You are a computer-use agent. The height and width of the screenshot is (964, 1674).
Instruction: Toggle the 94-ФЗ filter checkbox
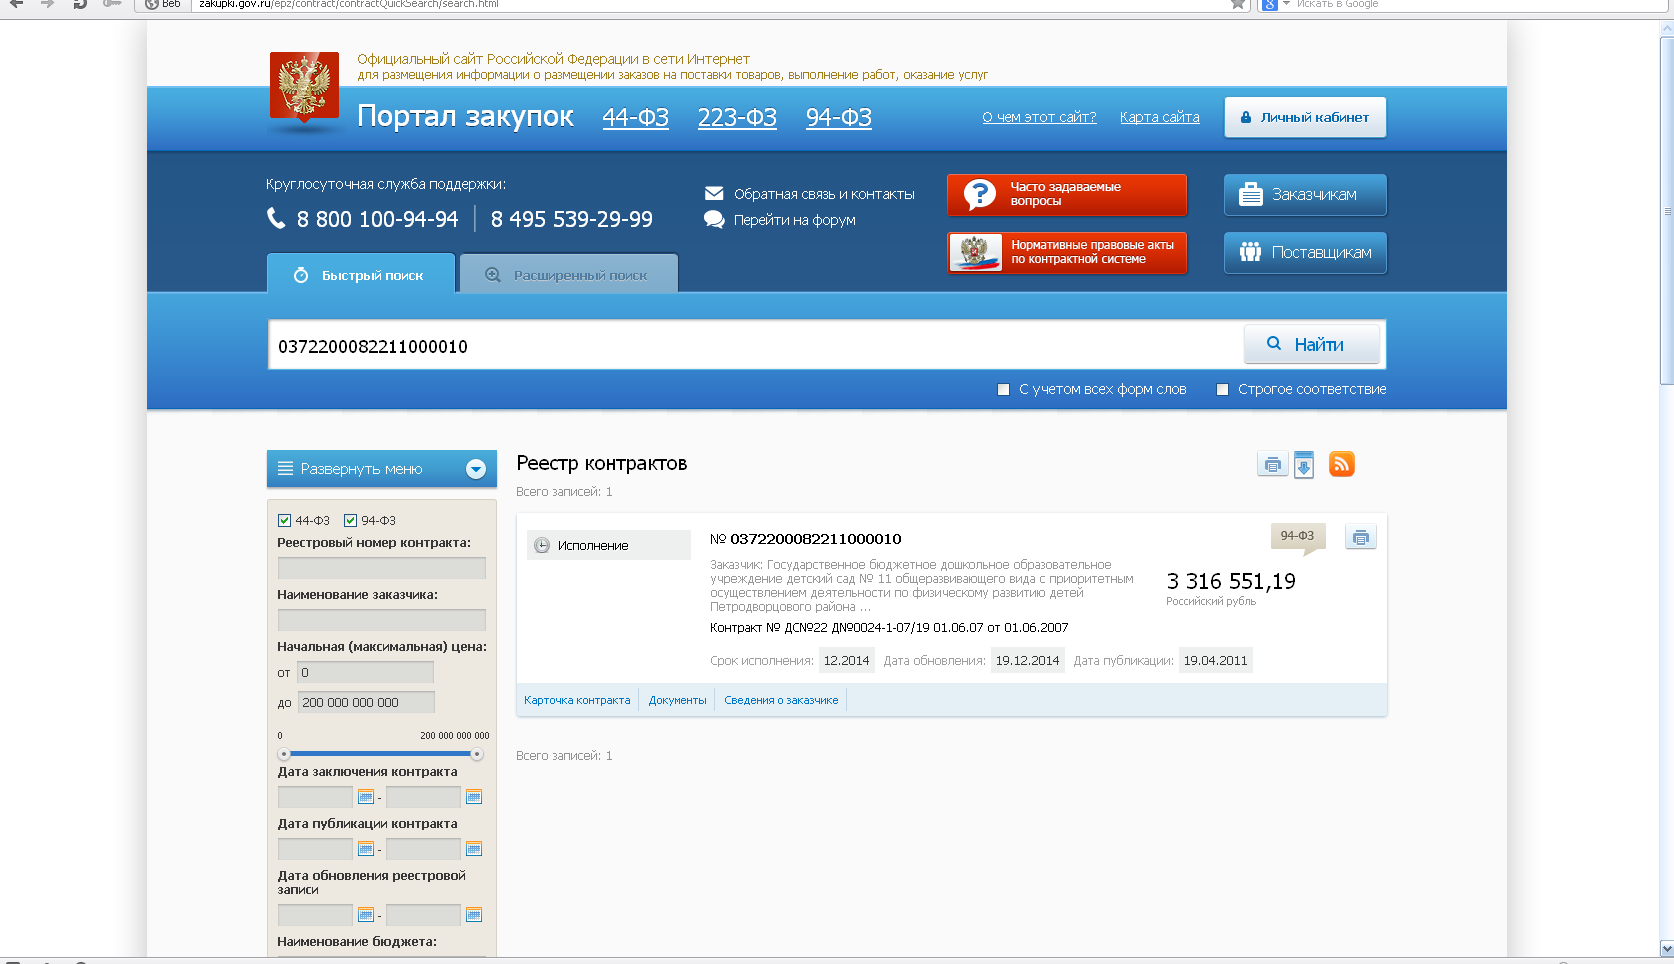coord(350,520)
